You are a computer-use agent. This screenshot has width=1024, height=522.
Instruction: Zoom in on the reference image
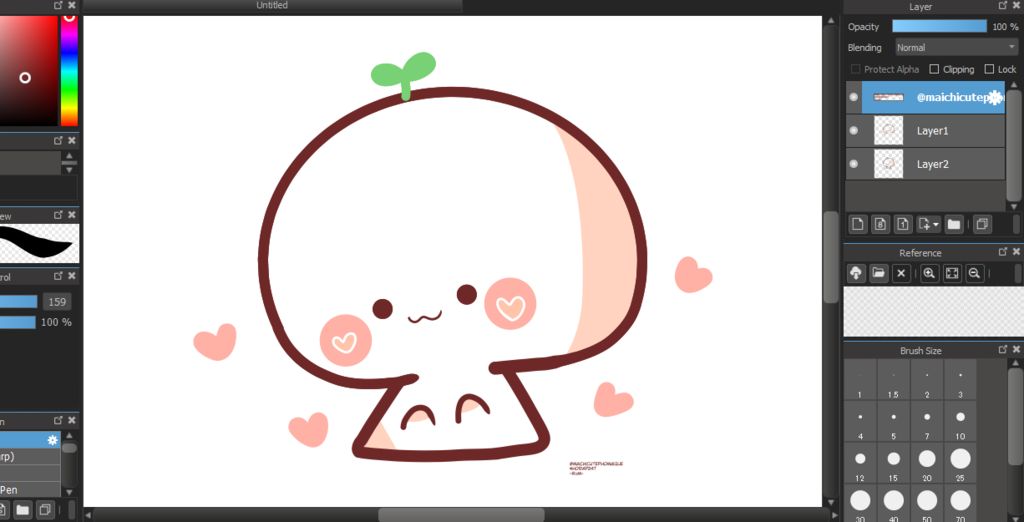929,273
